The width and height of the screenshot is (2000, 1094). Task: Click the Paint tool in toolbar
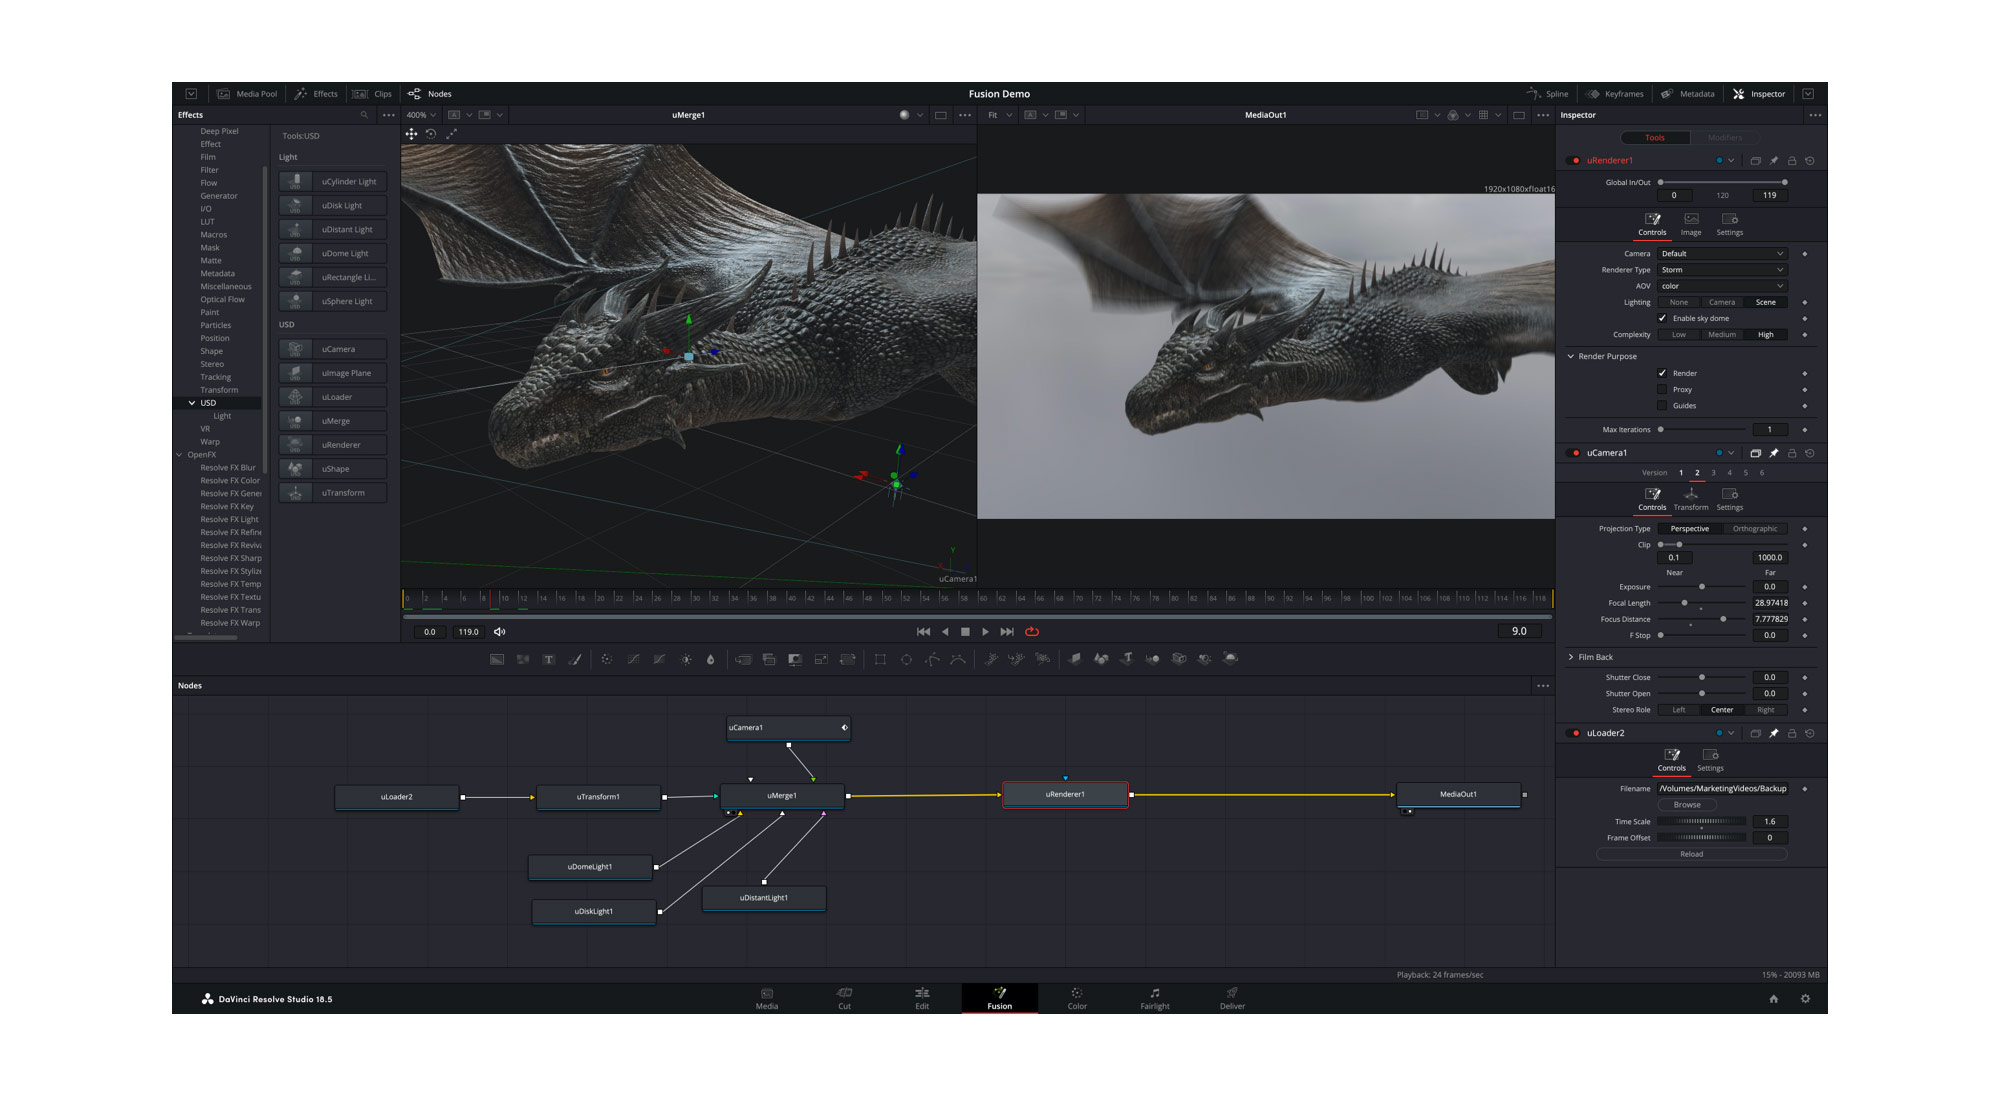tap(575, 660)
